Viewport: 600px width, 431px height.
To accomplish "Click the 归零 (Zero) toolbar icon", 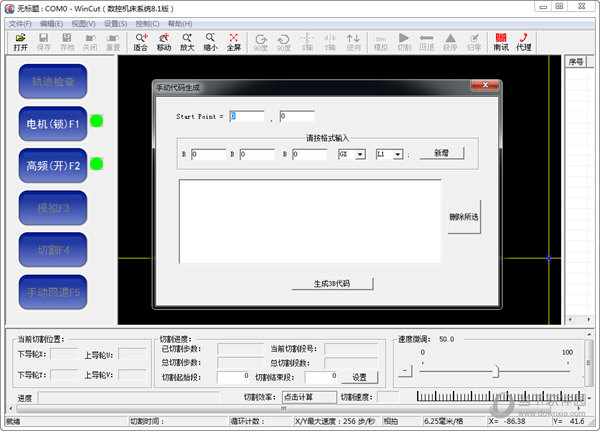I will click(474, 42).
